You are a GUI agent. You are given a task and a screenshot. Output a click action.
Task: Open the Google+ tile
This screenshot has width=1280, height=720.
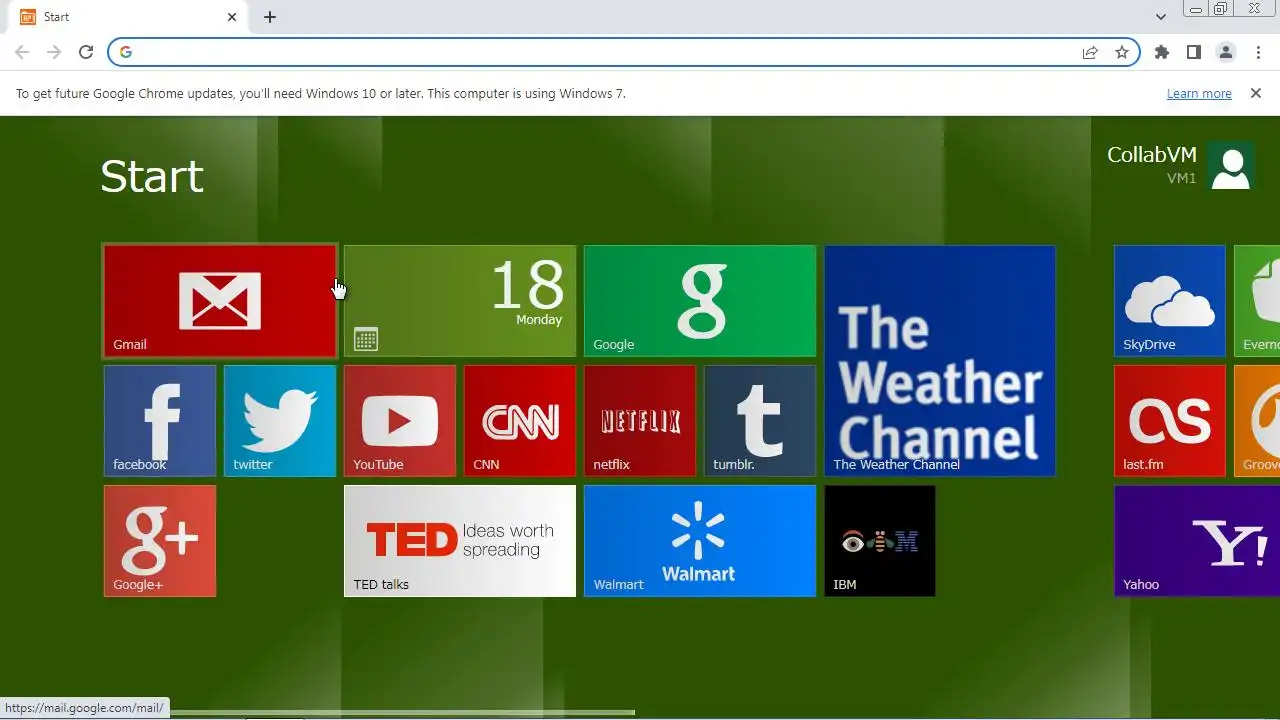[160, 541]
